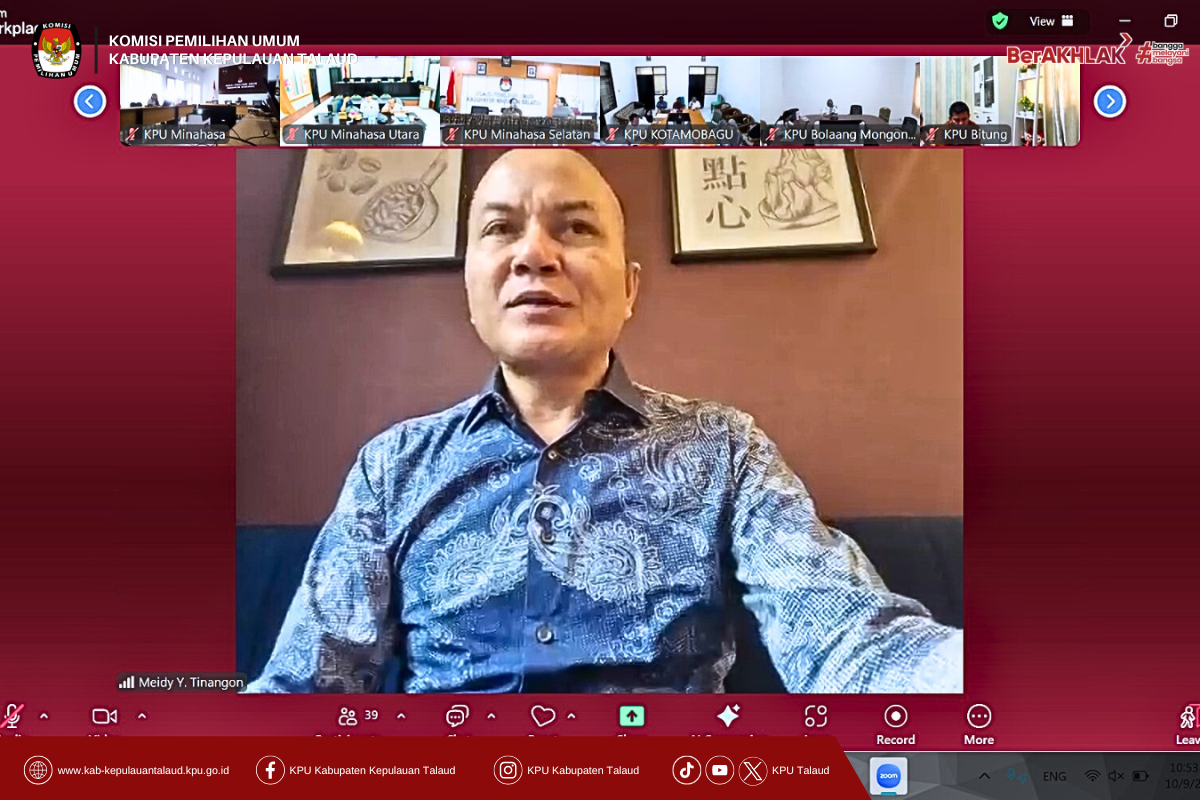Expand the chevron next to Participants

click(401, 716)
